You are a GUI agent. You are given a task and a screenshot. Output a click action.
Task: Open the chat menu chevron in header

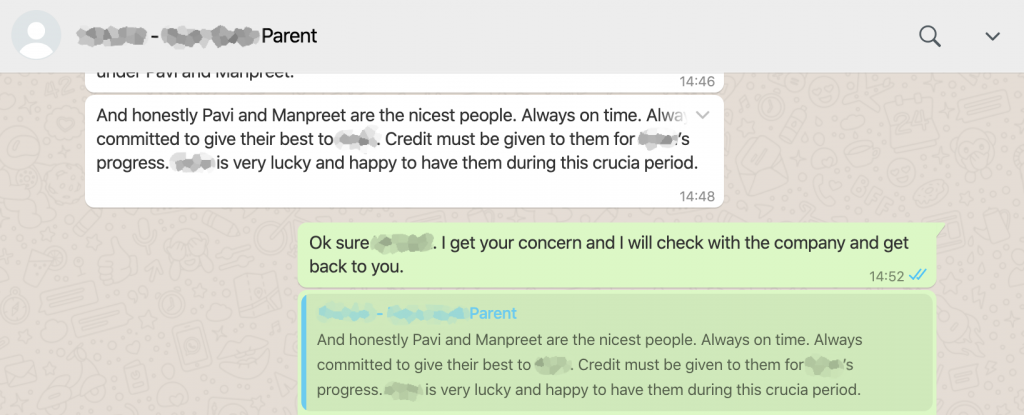[x=992, y=36]
